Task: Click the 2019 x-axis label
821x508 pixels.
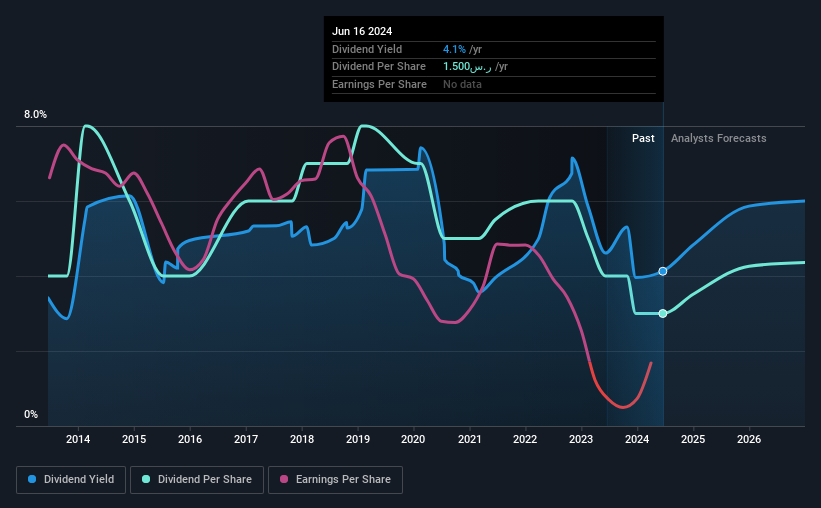Action: pos(358,439)
